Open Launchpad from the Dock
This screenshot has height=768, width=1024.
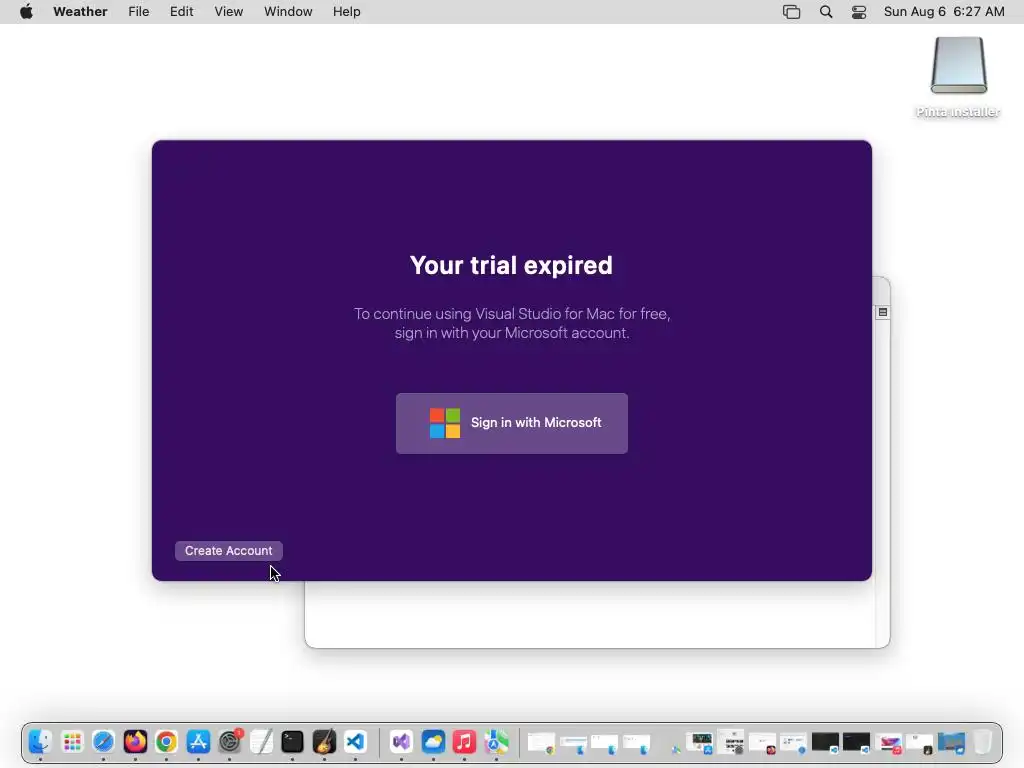(x=72, y=742)
